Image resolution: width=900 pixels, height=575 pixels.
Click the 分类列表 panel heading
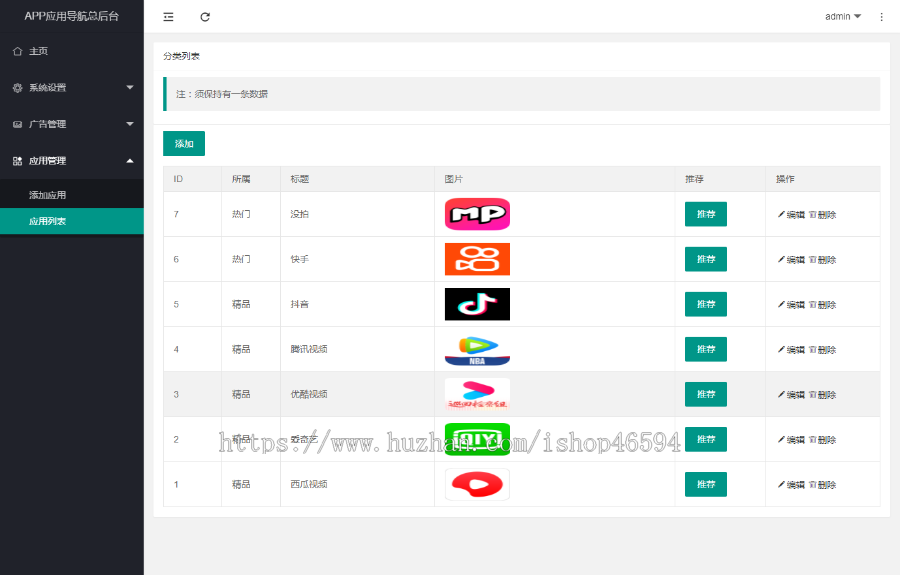tap(181, 56)
